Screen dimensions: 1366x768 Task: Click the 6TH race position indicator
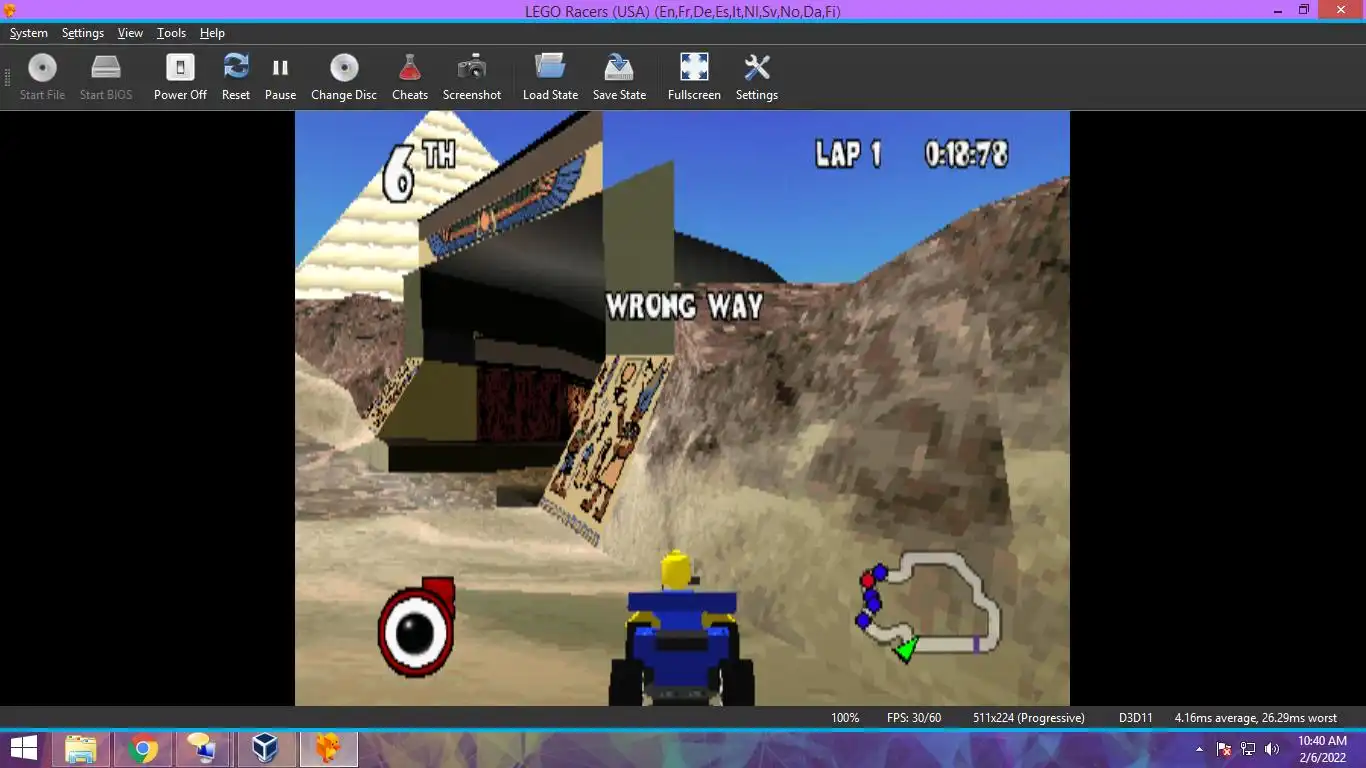click(419, 171)
